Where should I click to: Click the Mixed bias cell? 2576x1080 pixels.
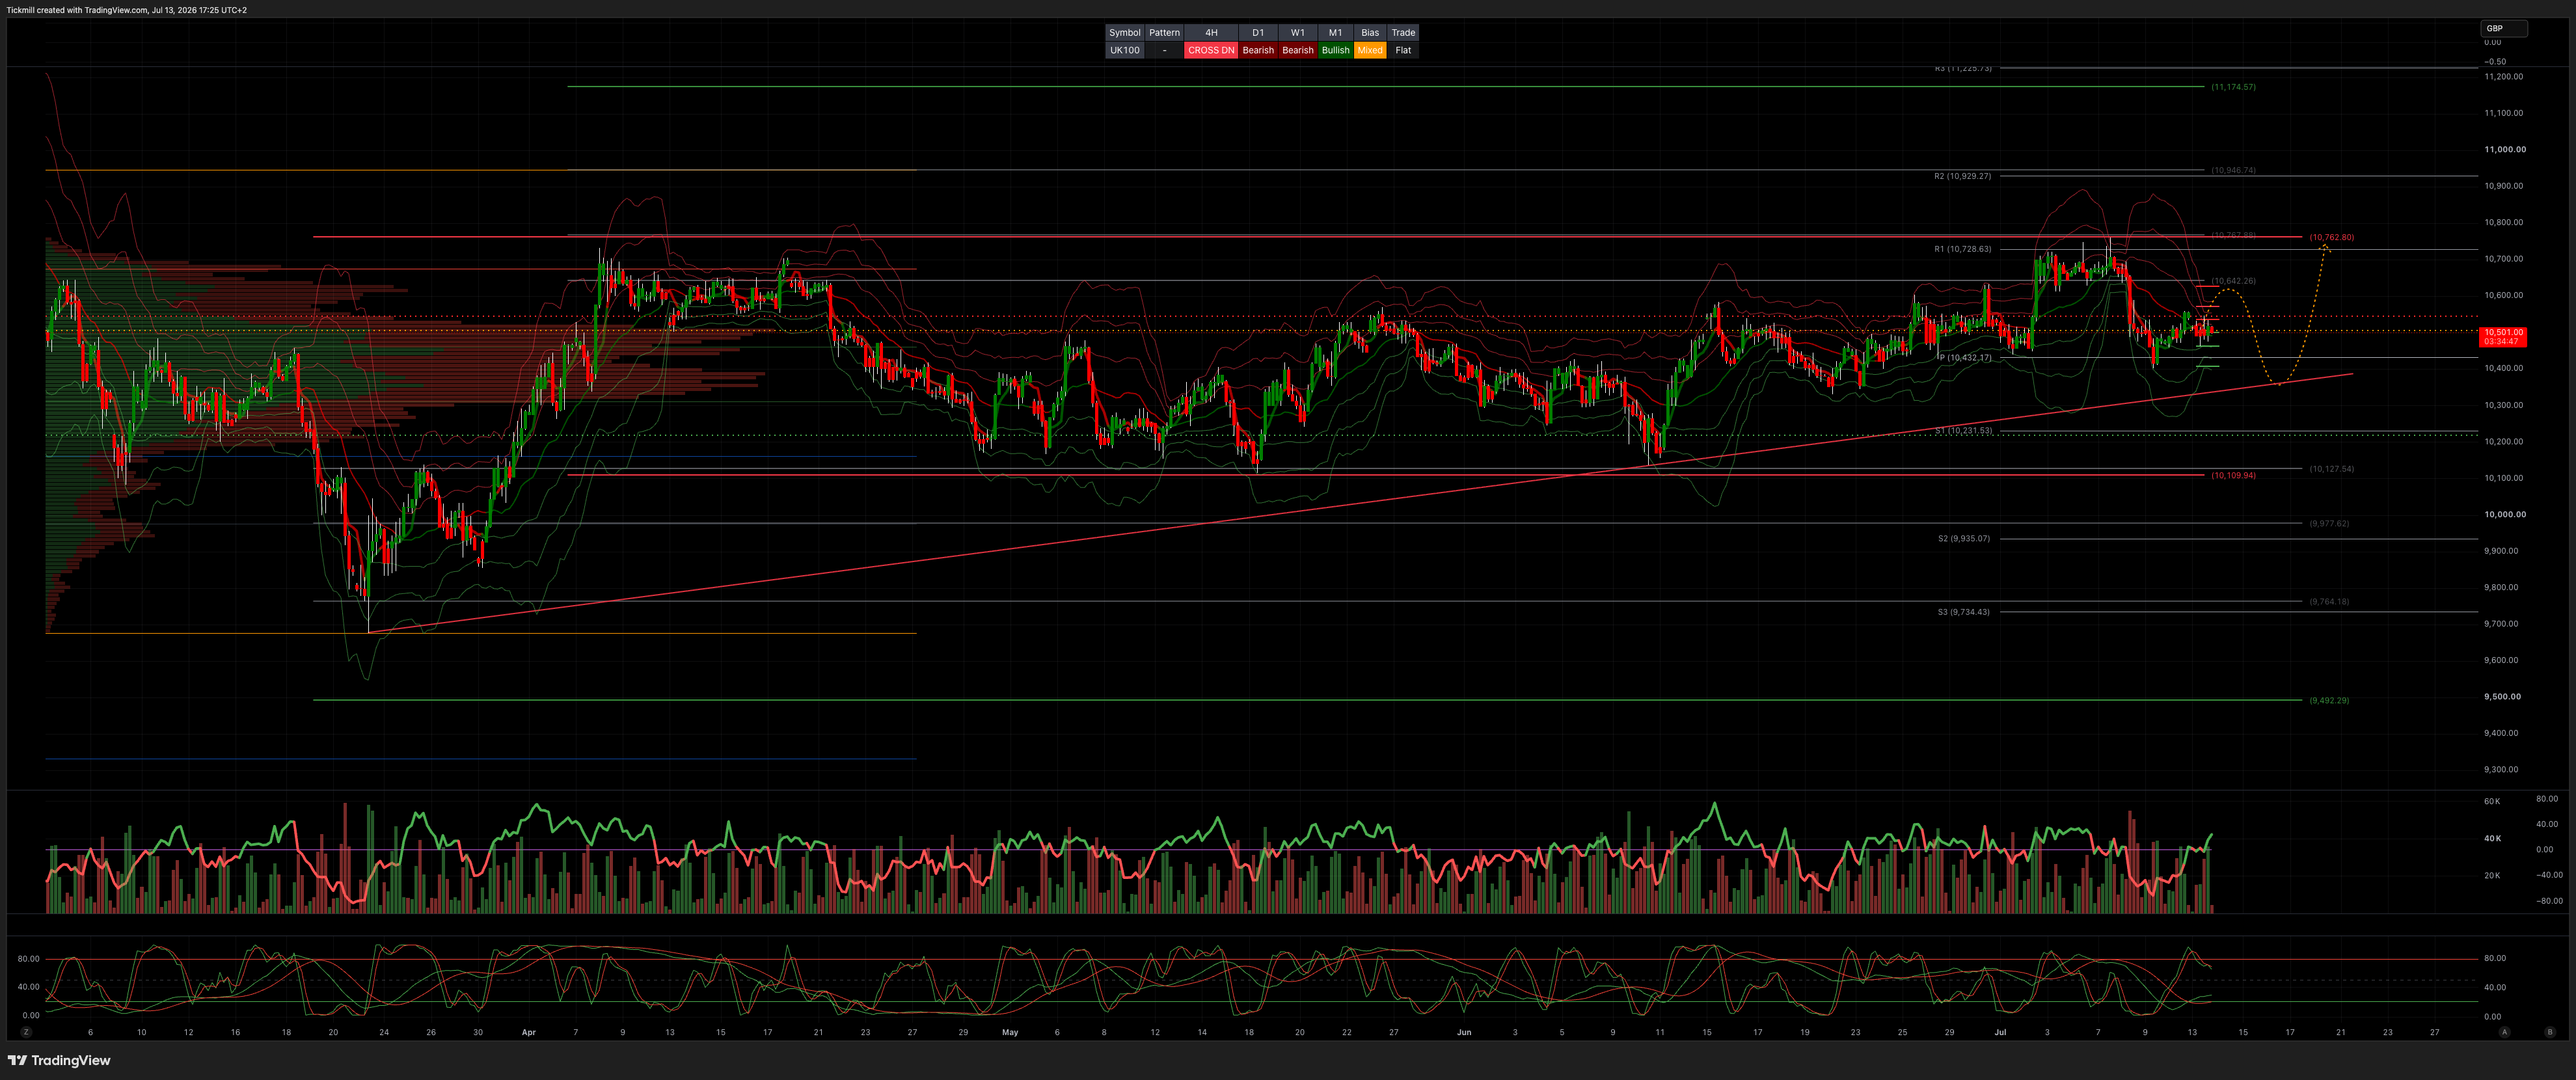coord(1370,50)
